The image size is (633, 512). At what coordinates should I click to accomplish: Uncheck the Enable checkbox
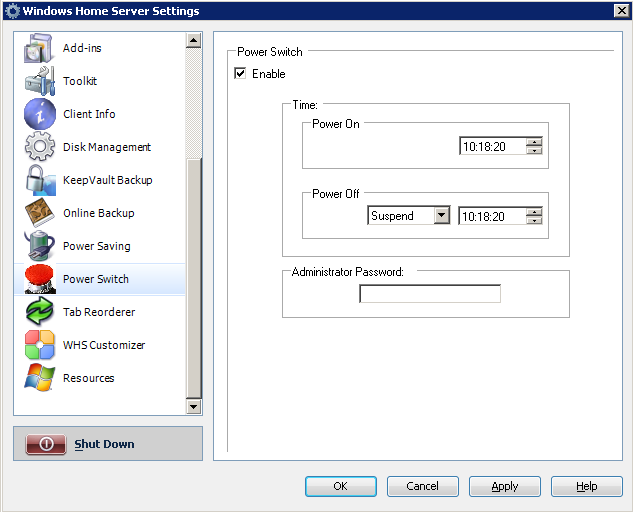(x=240, y=73)
